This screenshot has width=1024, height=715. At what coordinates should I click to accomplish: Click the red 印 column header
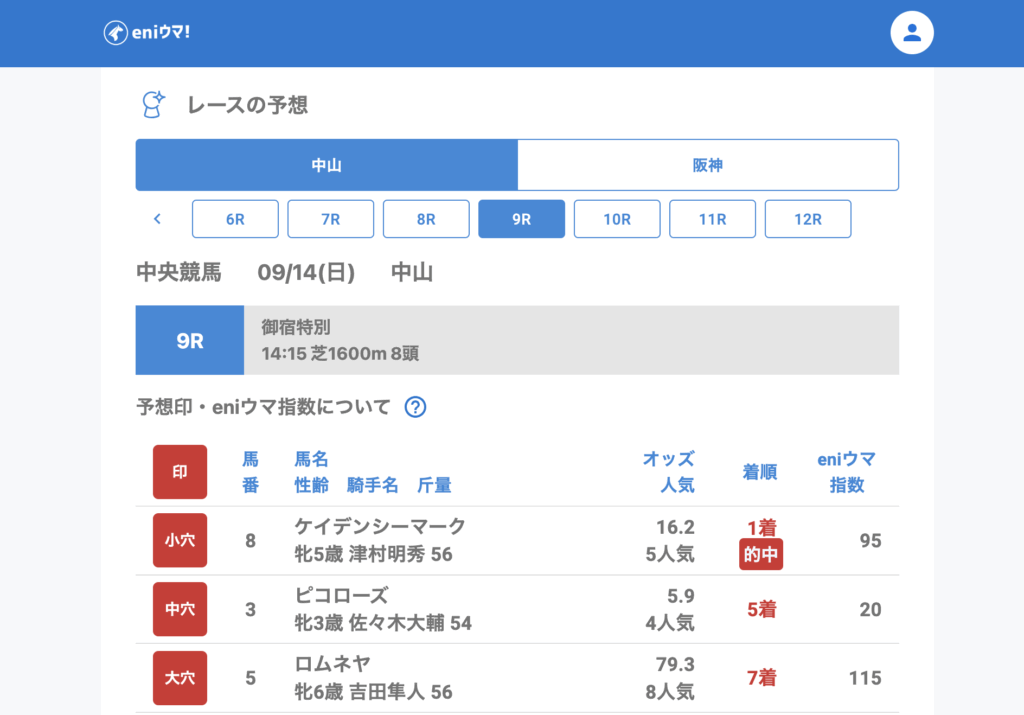tap(180, 472)
